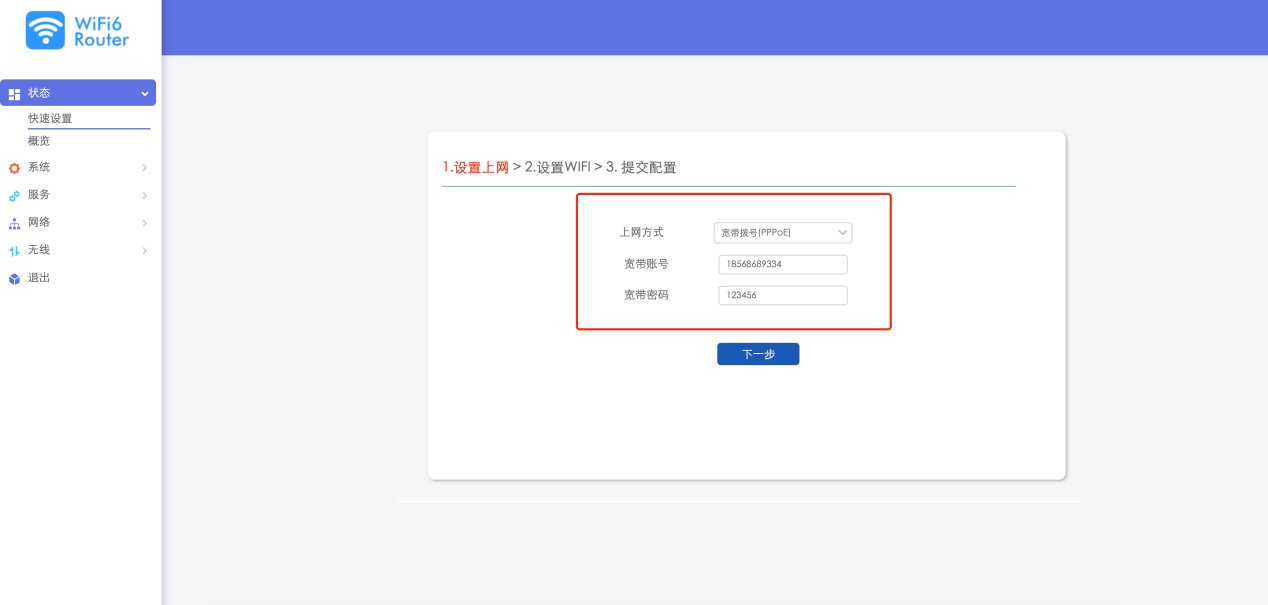Click step 3.提交配置 text
Screen dimensions: 1268x605
click(x=641, y=167)
